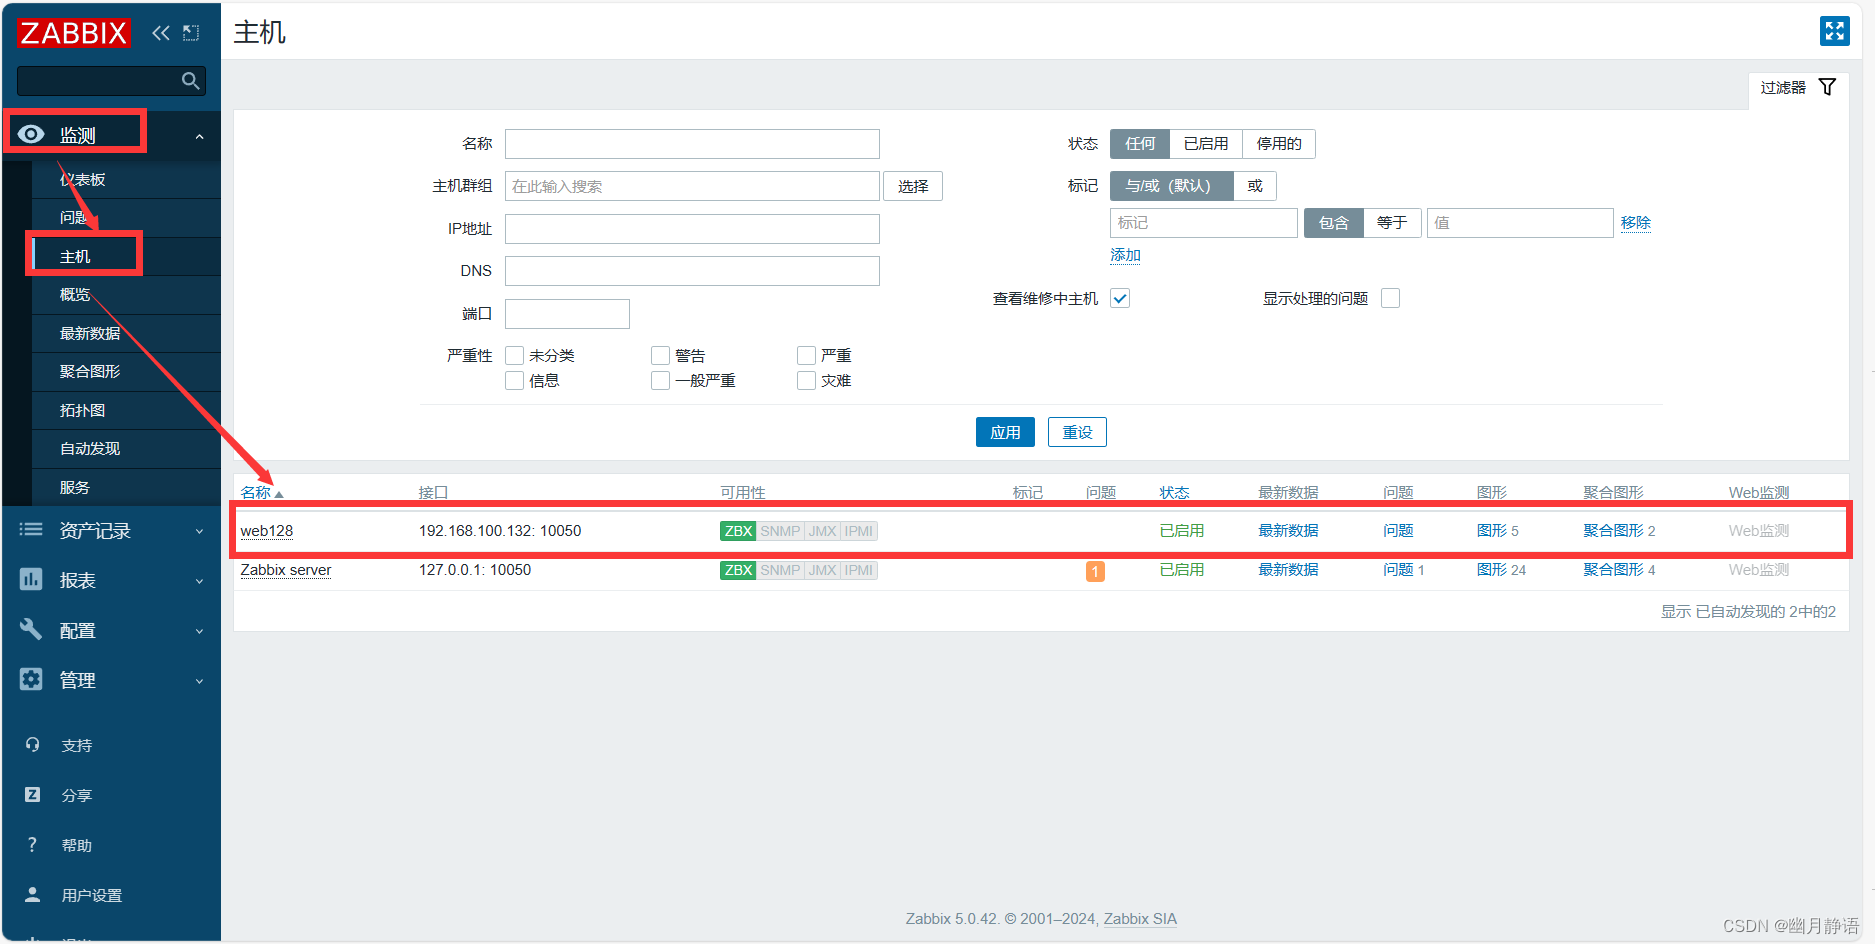Click JMX badge in web128 row
Viewport: 1875px width, 944px height.
[822, 531]
